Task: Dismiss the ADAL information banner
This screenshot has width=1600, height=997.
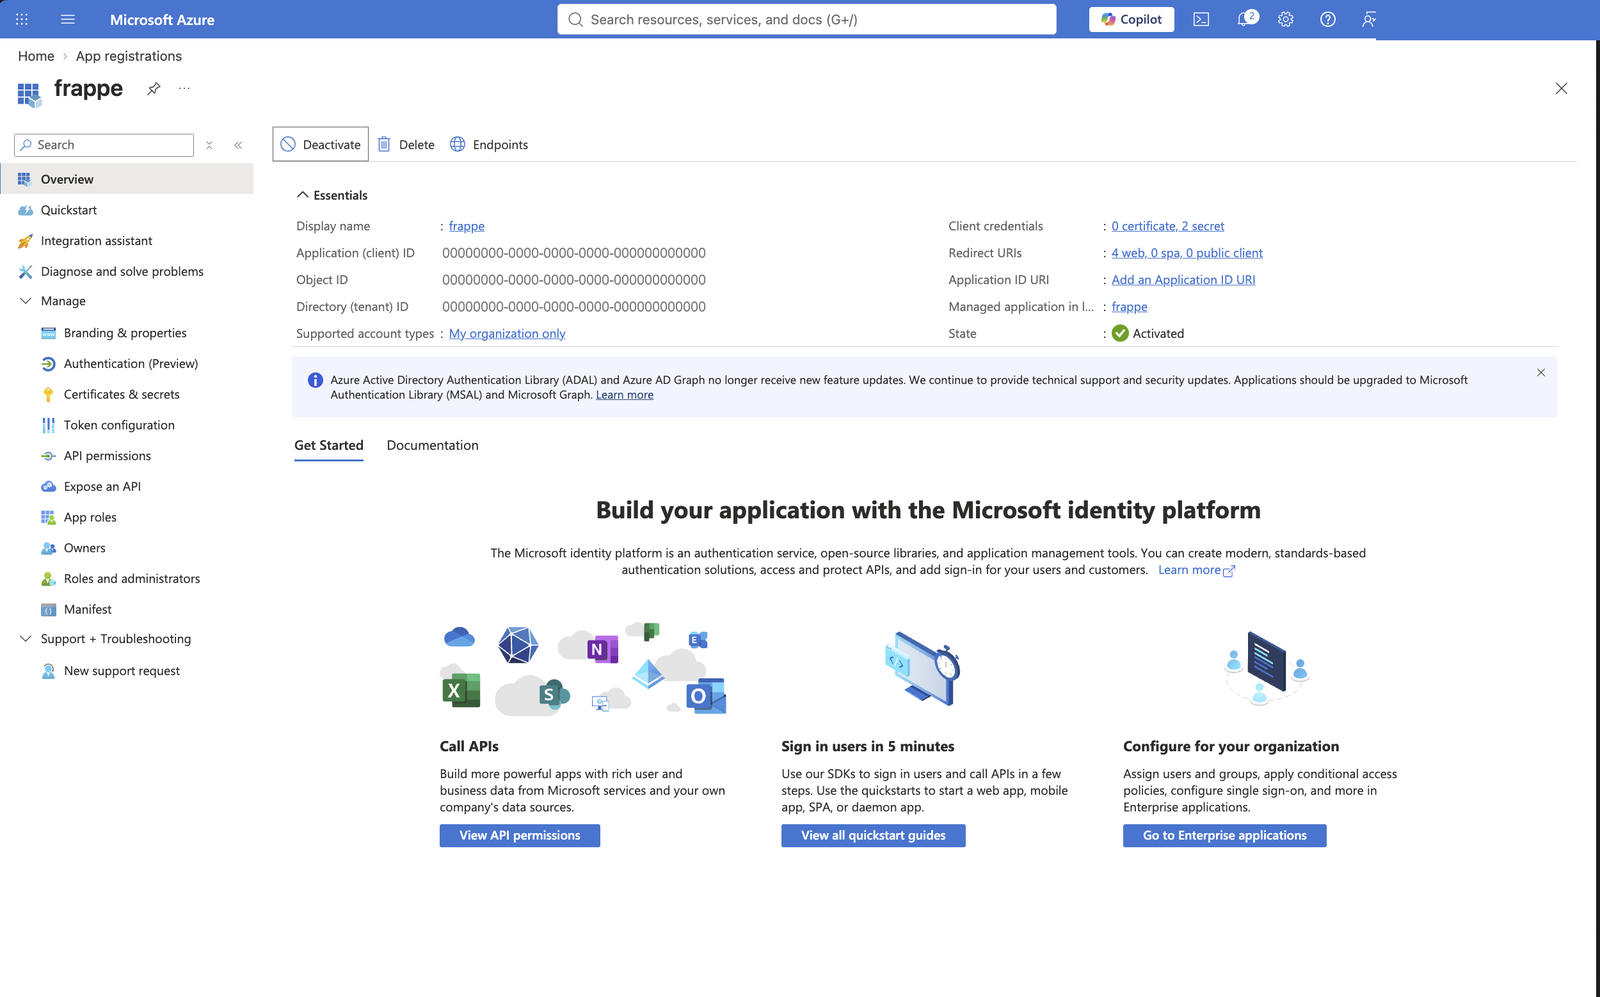Action: tap(1541, 372)
